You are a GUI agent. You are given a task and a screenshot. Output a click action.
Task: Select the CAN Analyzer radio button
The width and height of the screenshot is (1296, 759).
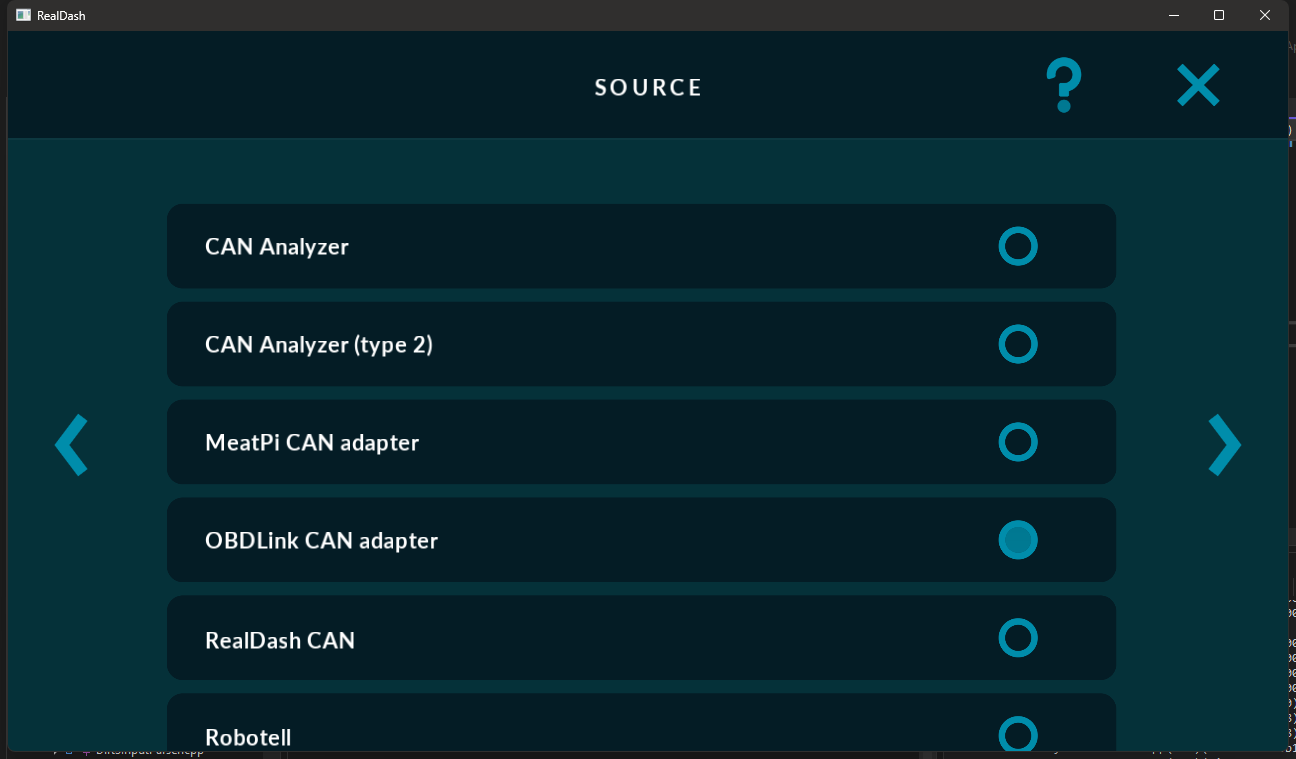point(1017,246)
